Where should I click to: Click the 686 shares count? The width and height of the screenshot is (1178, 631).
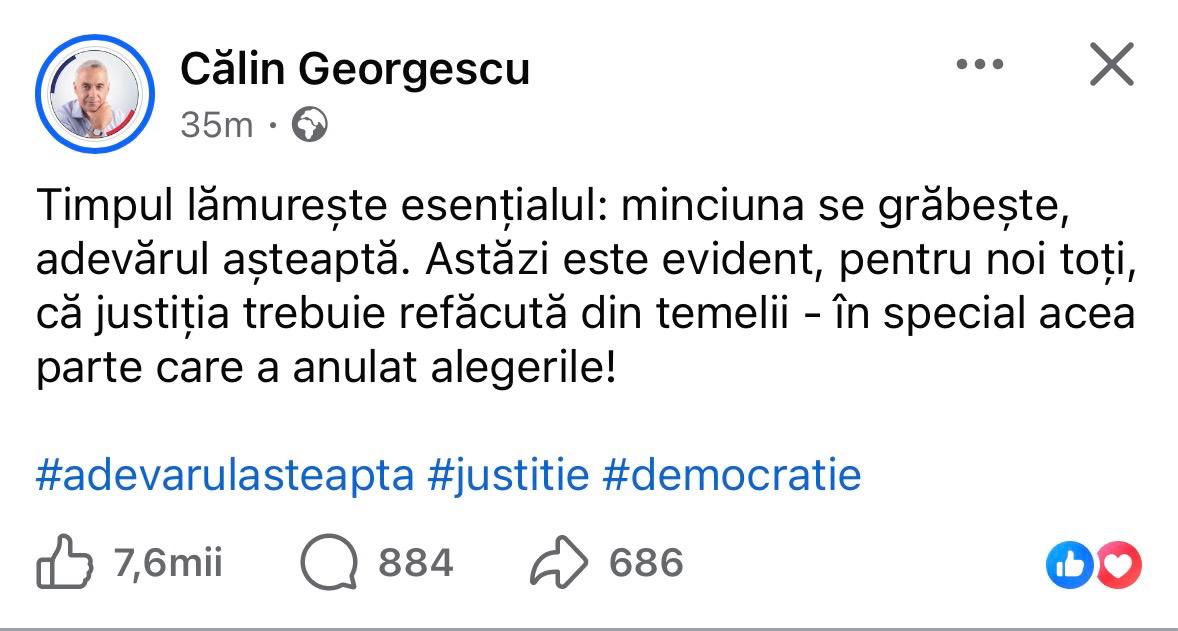(x=646, y=564)
